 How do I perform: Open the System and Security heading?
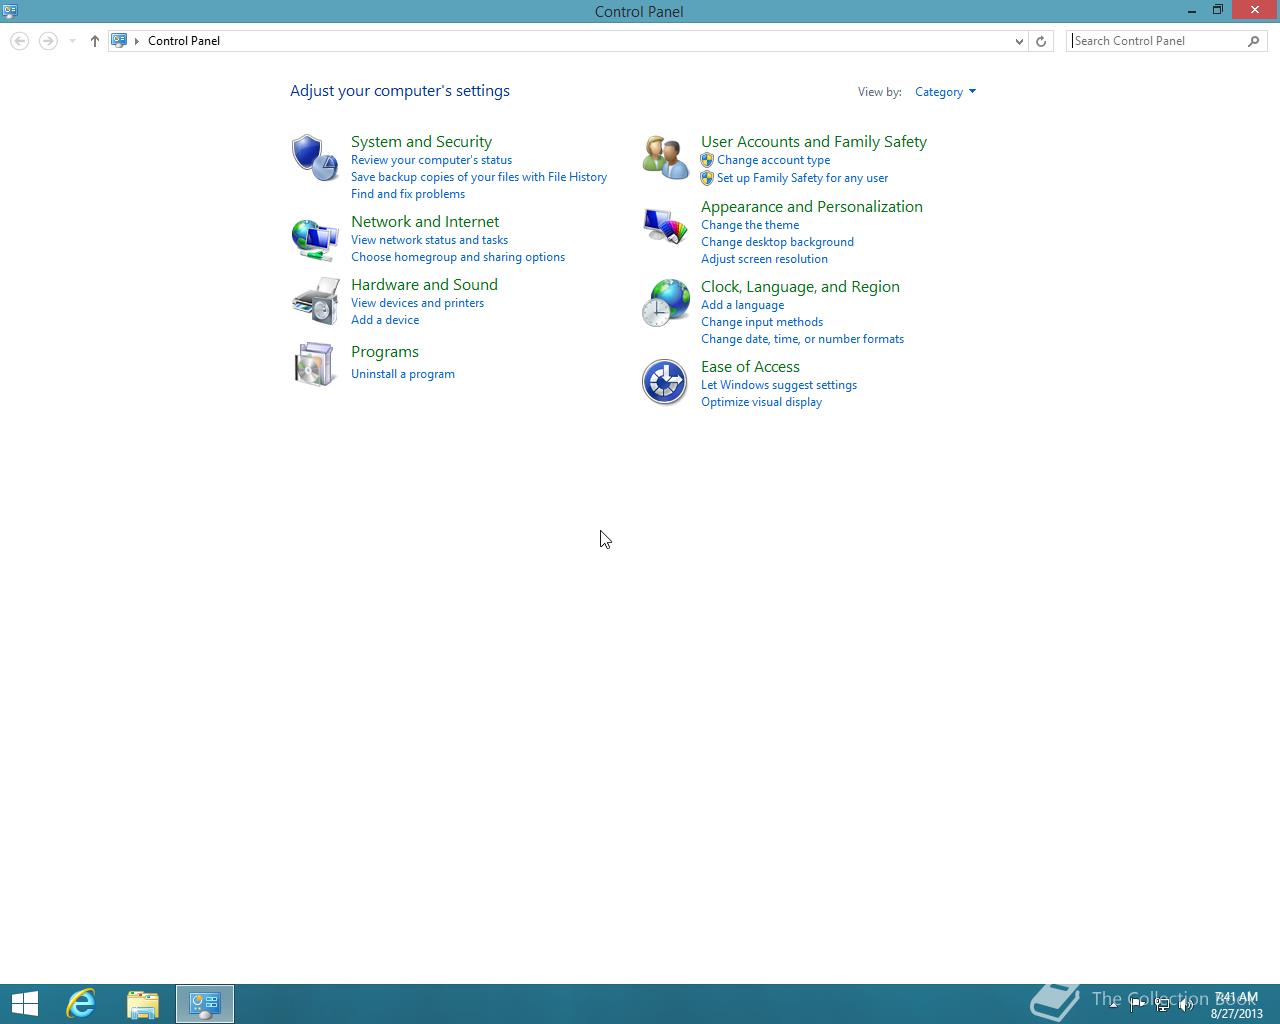click(x=421, y=142)
